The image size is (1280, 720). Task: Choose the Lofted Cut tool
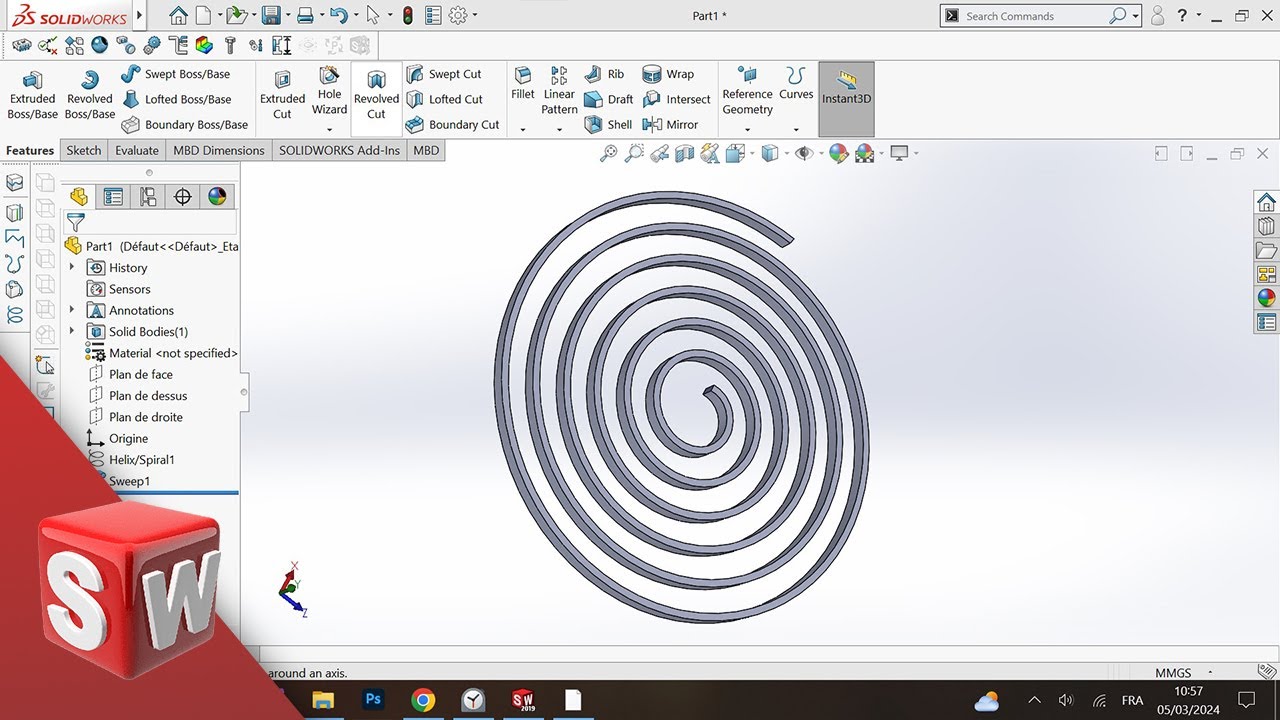pos(444,99)
